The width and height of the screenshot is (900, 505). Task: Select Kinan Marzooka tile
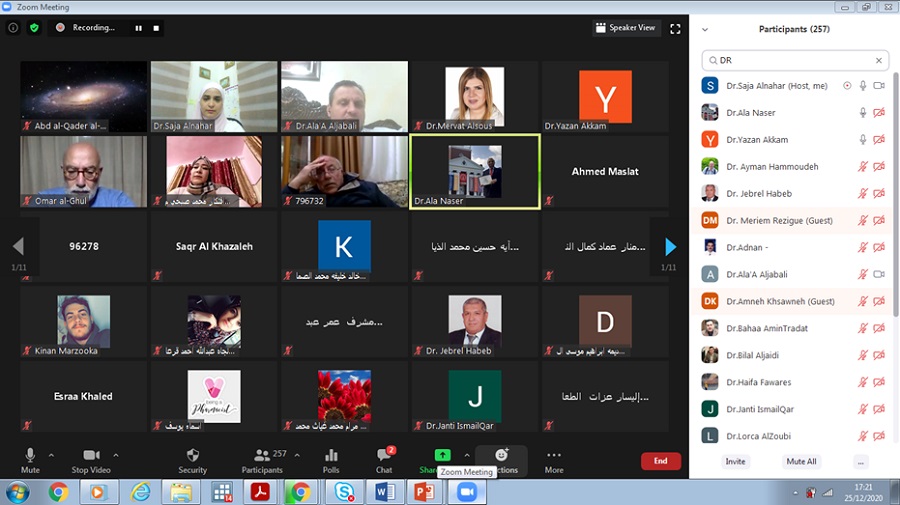84,321
